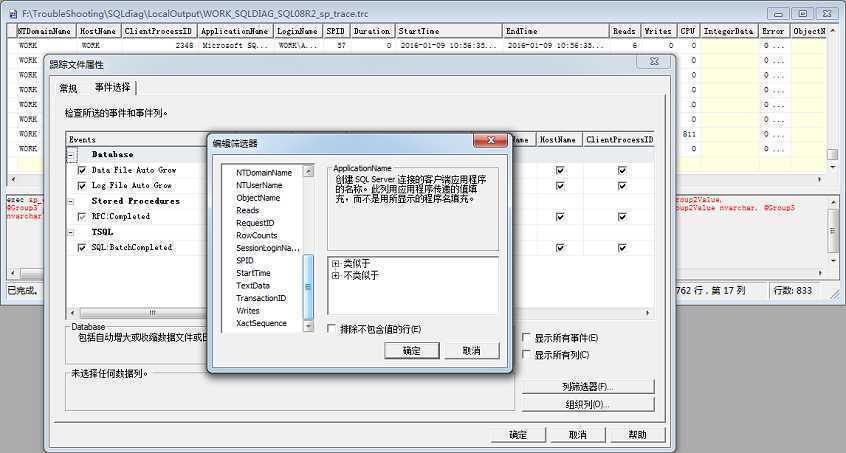Screen dimensions: 846x453
Task: Expand the 类似于 filter node
Action: tap(336, 264)
